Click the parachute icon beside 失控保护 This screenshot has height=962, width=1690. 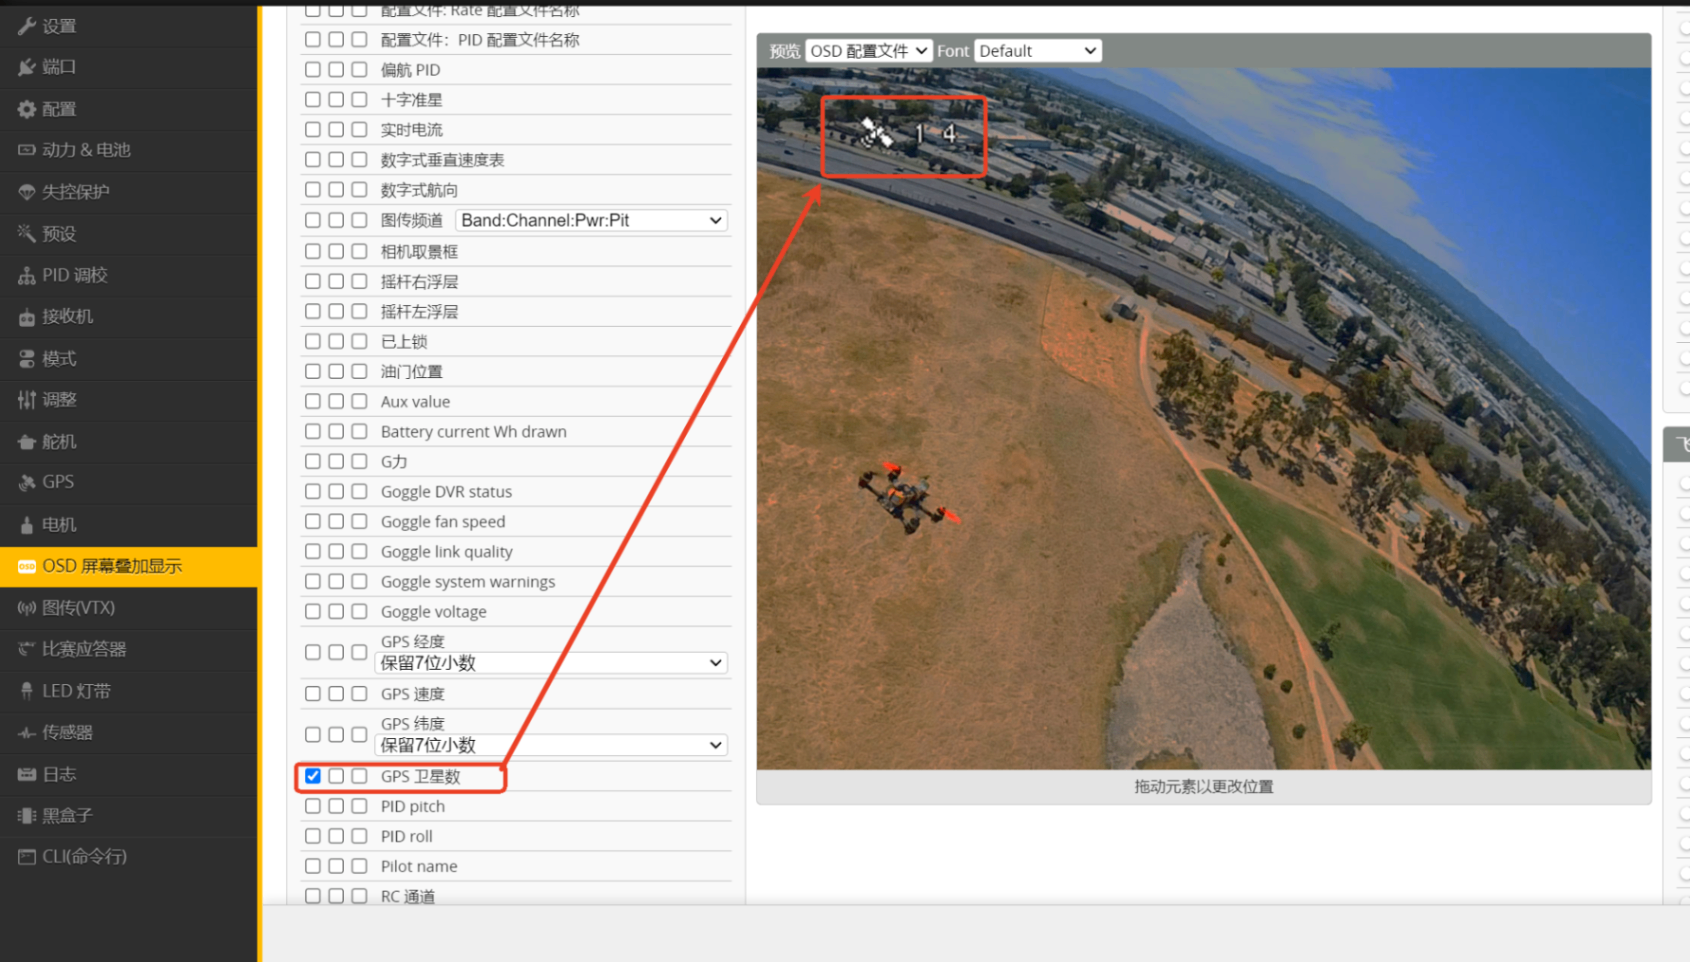27,192
